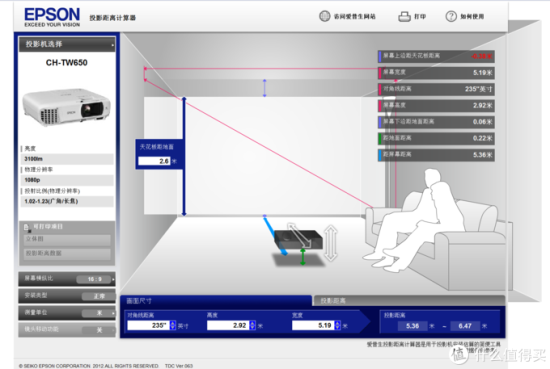The width and height of the screenshot is (550, 369).
Task: Click the dark blue ceiling height bar
Action: point(184,156)
